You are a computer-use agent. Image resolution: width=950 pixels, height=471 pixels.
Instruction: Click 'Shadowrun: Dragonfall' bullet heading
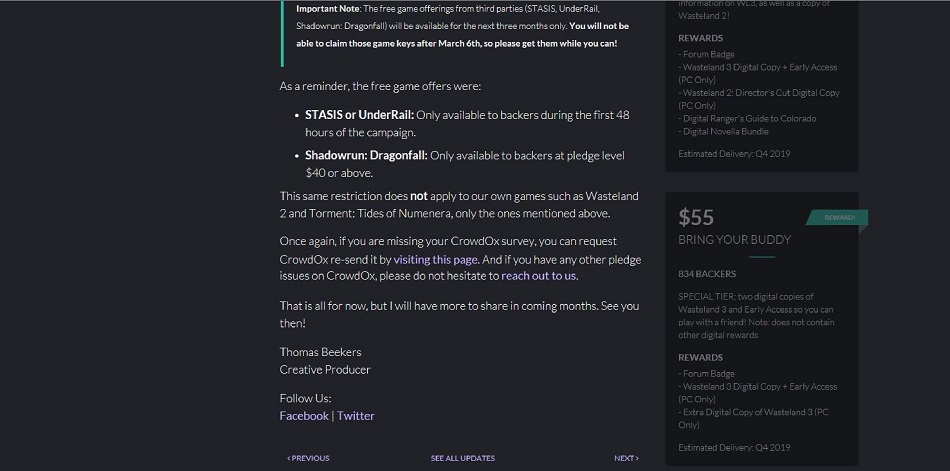click(366, 155)
